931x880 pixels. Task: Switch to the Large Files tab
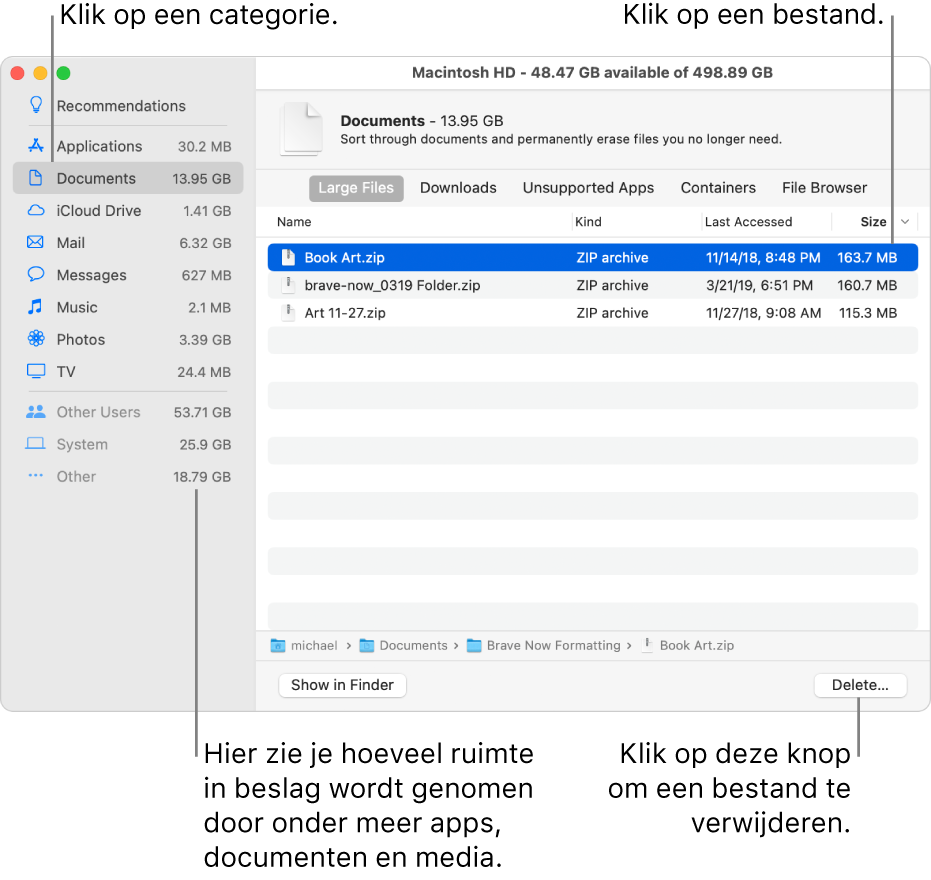pyautogui.click(x=356, y=188)
